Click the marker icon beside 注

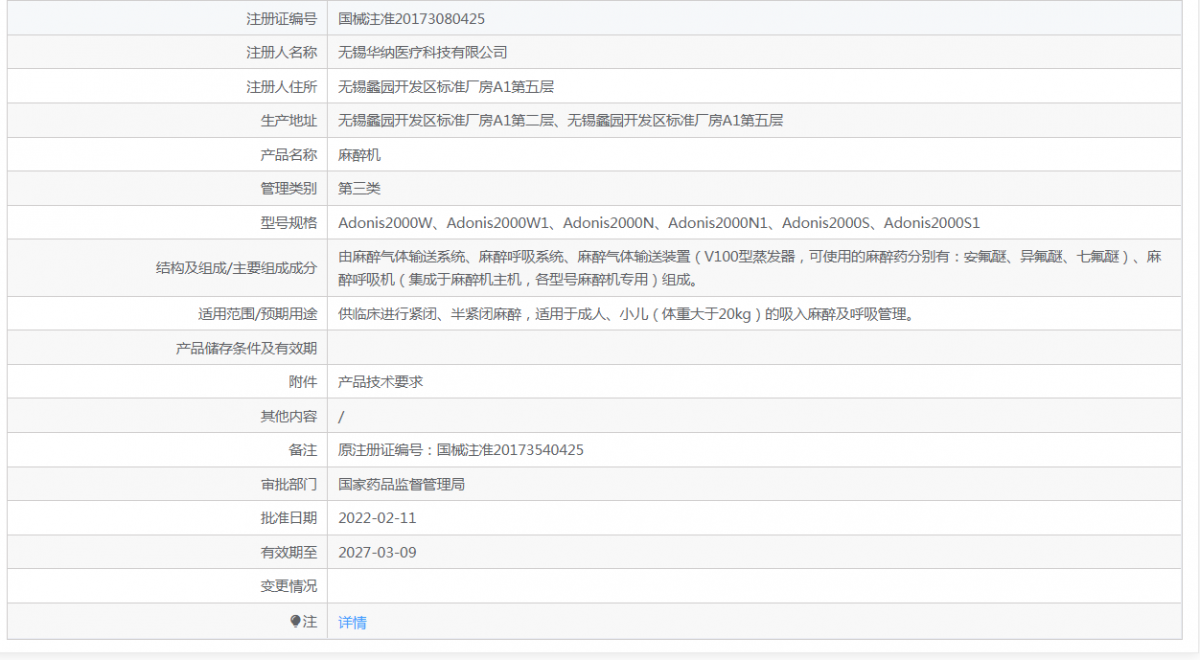296,621
